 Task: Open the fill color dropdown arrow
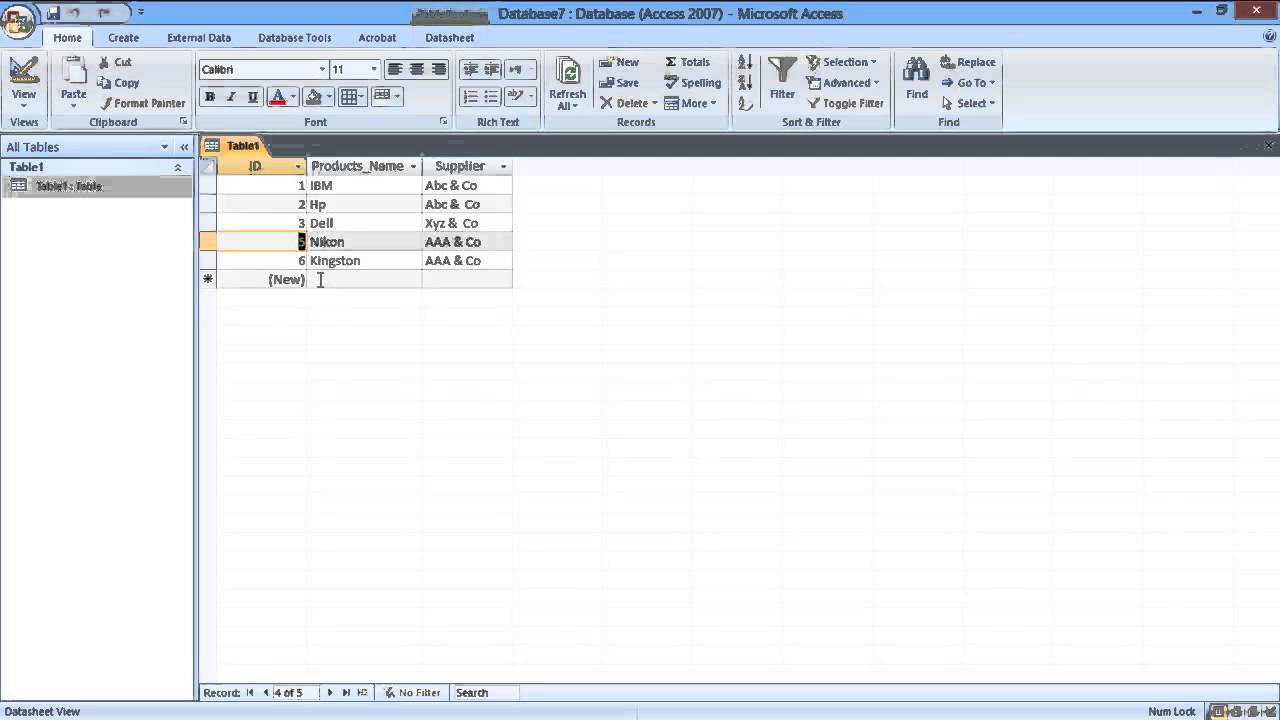tap(329, 97)
